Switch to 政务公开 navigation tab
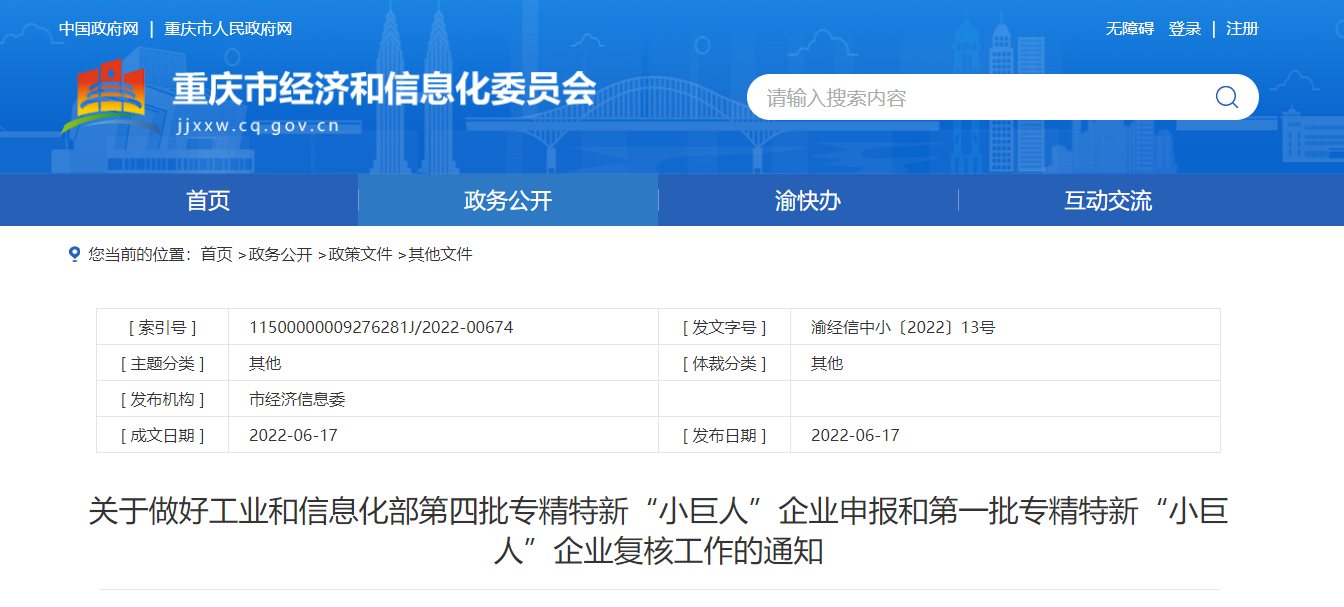Screen dimensions: 1344x607 click(508, 200)
